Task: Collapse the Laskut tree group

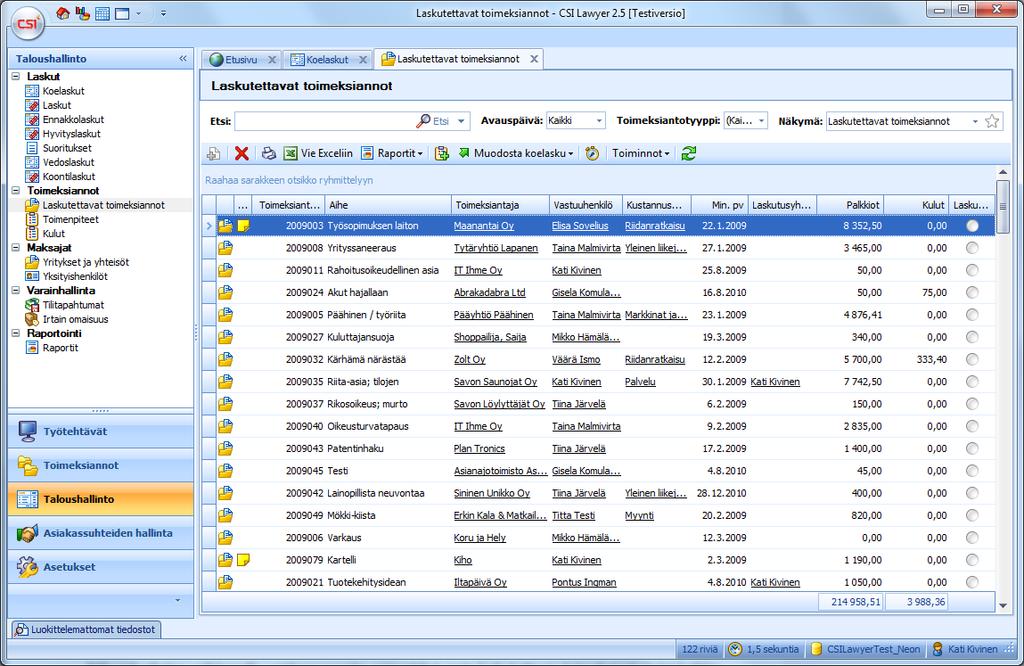Action: click(16, 76)
